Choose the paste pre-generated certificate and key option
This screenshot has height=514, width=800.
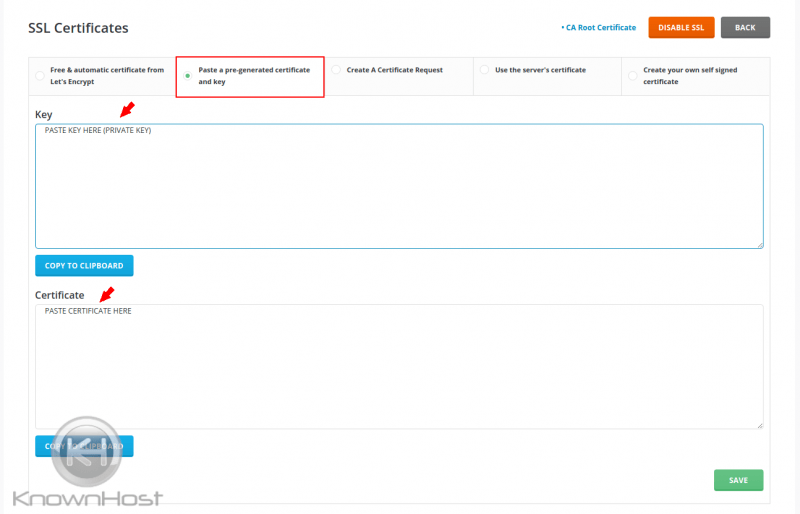187,76
